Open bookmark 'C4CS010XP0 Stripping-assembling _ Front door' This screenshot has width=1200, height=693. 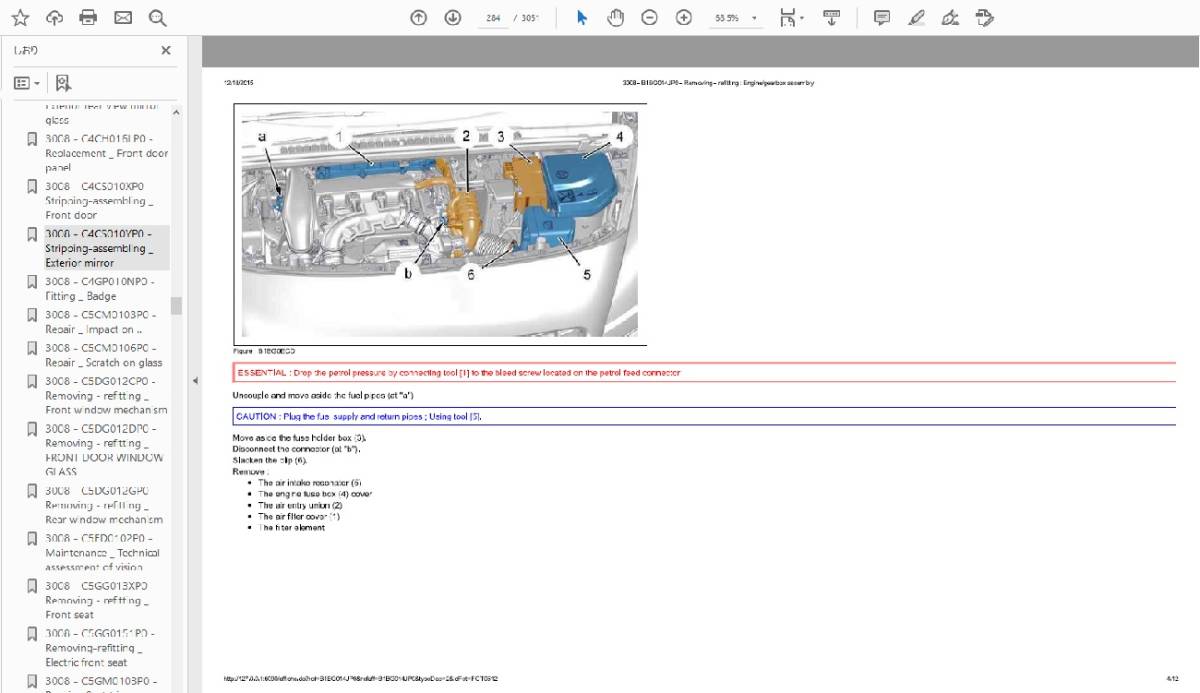tap(99, 200)
